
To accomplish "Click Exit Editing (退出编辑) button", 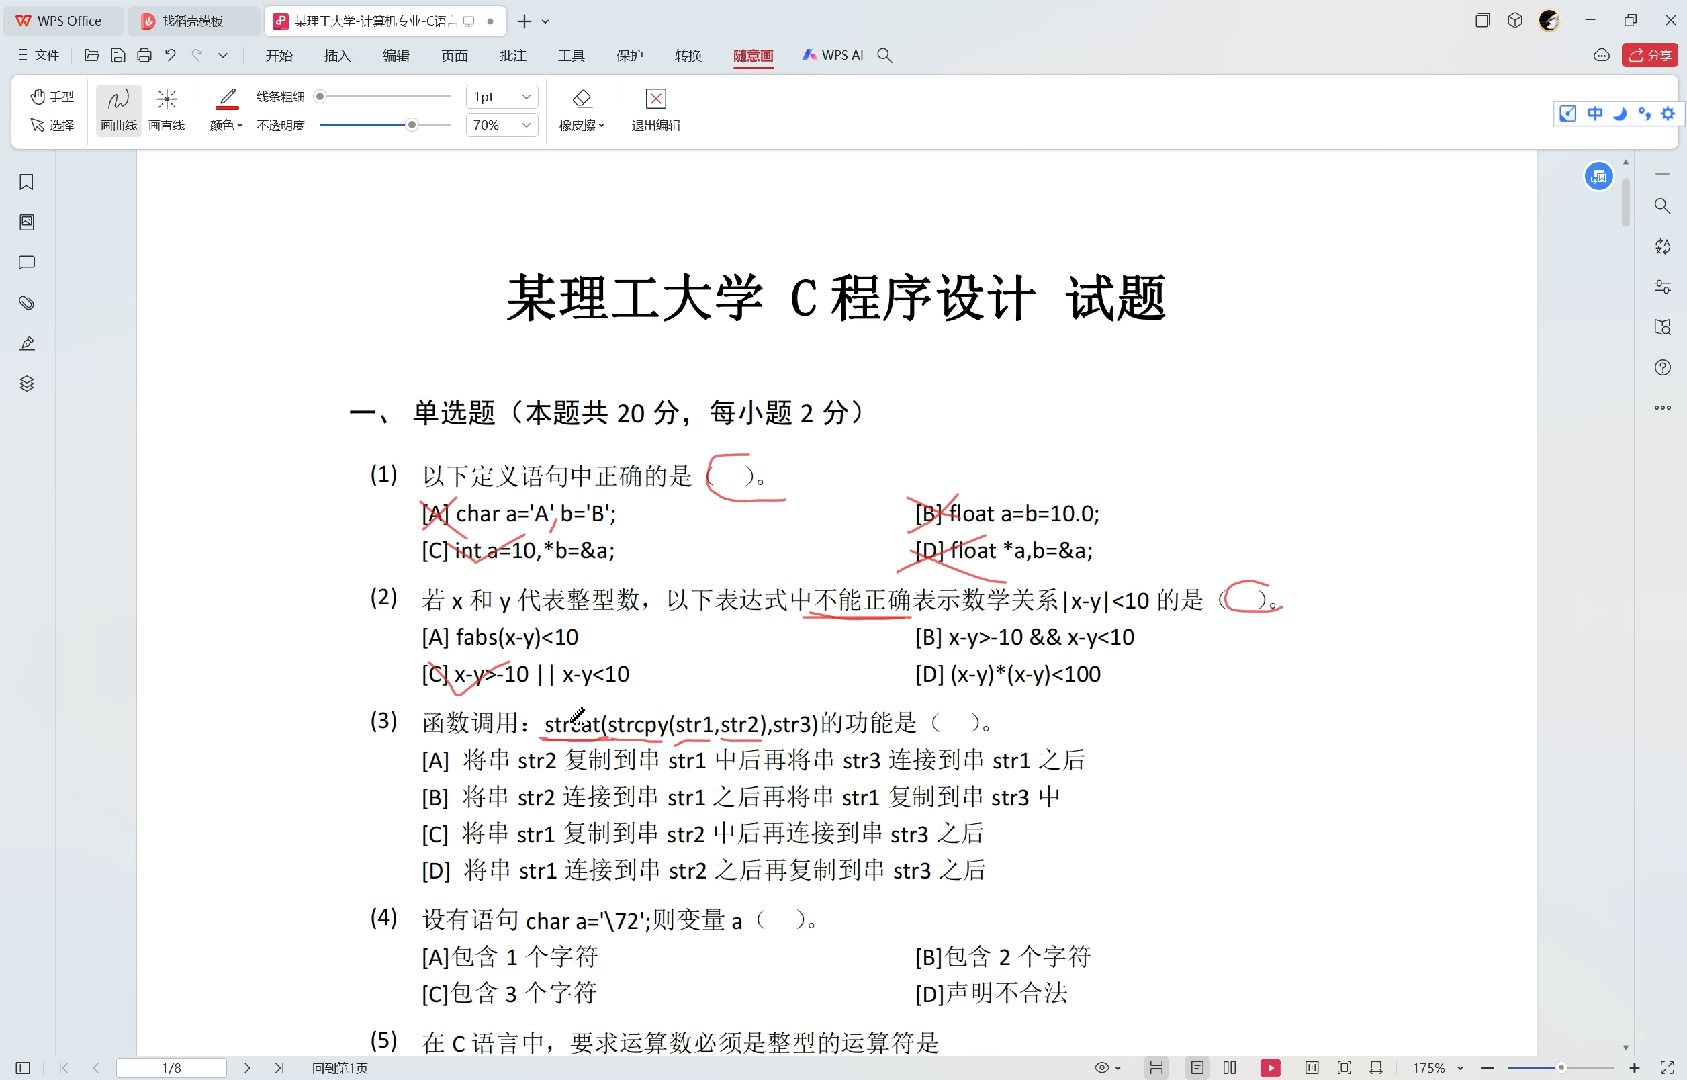I will tap(656, 110).
